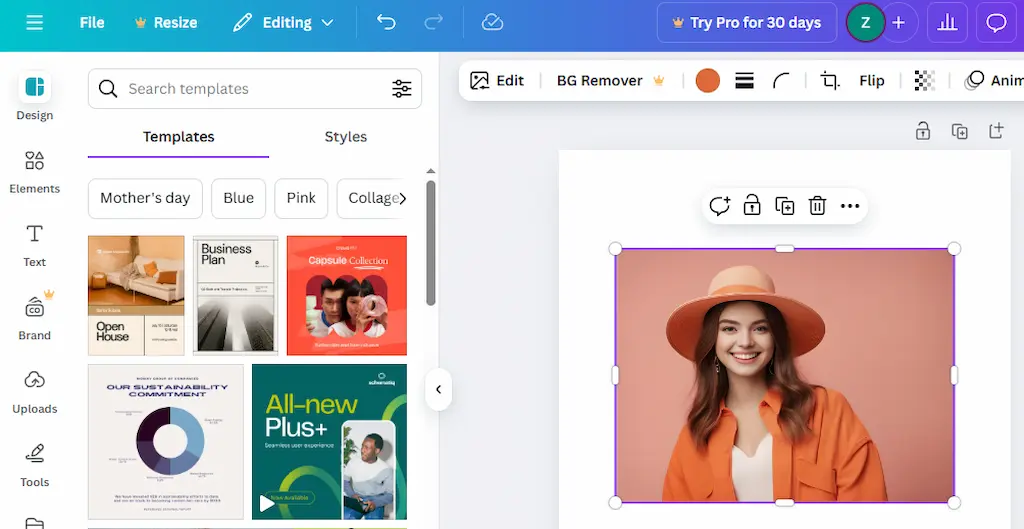Click Edit image in toolbar
This screenshot has height=529, width=1024.
coord(497,81)
